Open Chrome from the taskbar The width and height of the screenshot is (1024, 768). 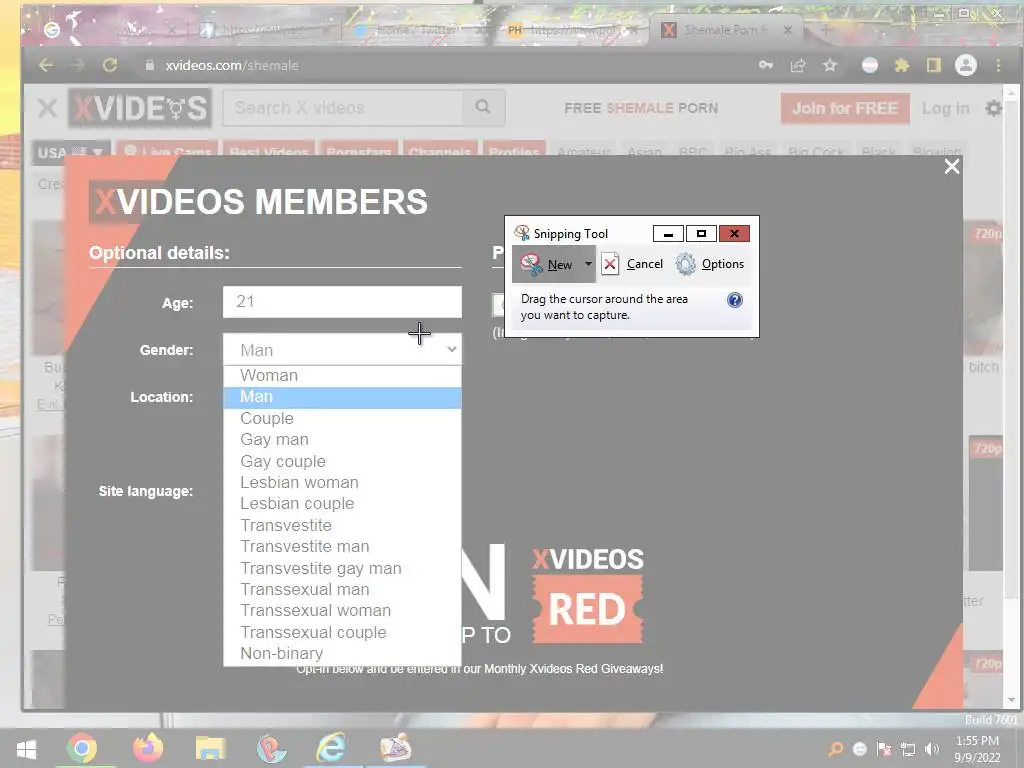pyautogui.click(x=82, y=748)
